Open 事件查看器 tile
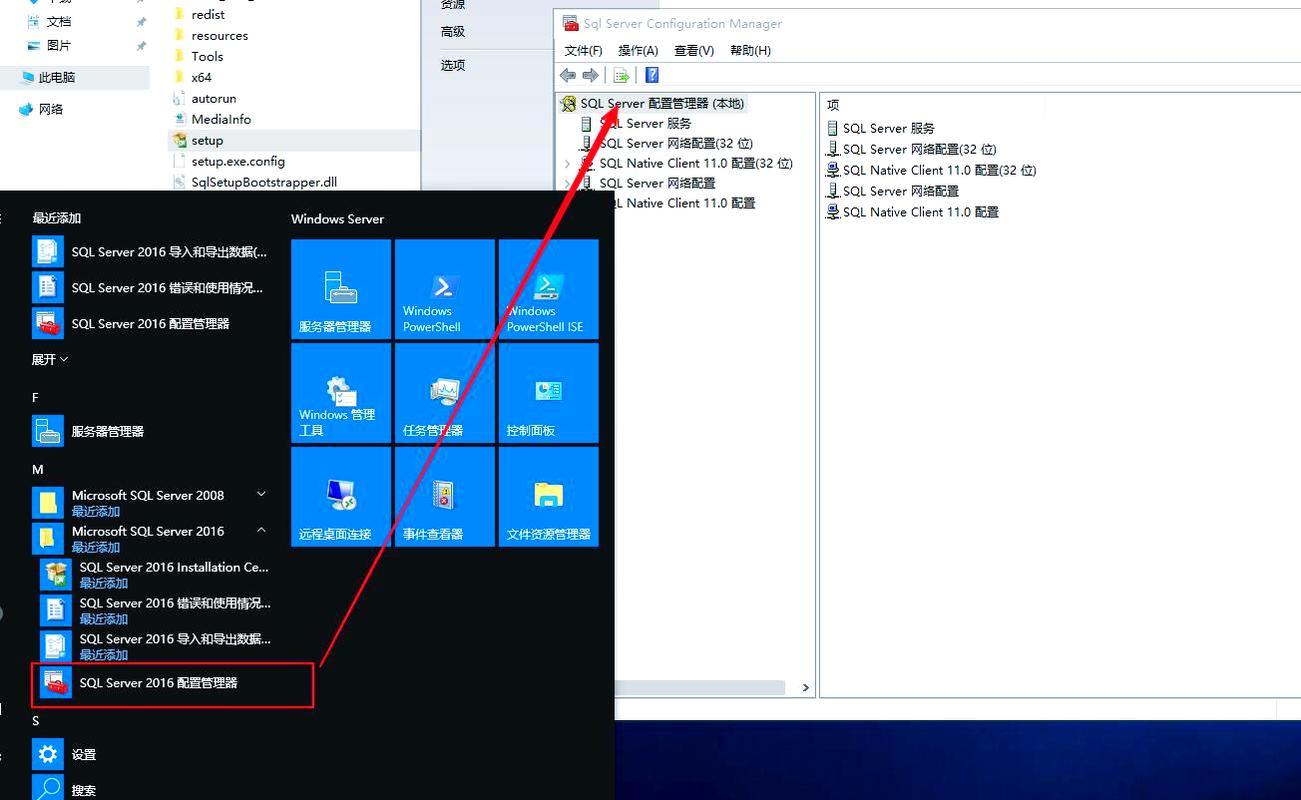Screen dimensions: 1301x800 (x=444, y=497)
